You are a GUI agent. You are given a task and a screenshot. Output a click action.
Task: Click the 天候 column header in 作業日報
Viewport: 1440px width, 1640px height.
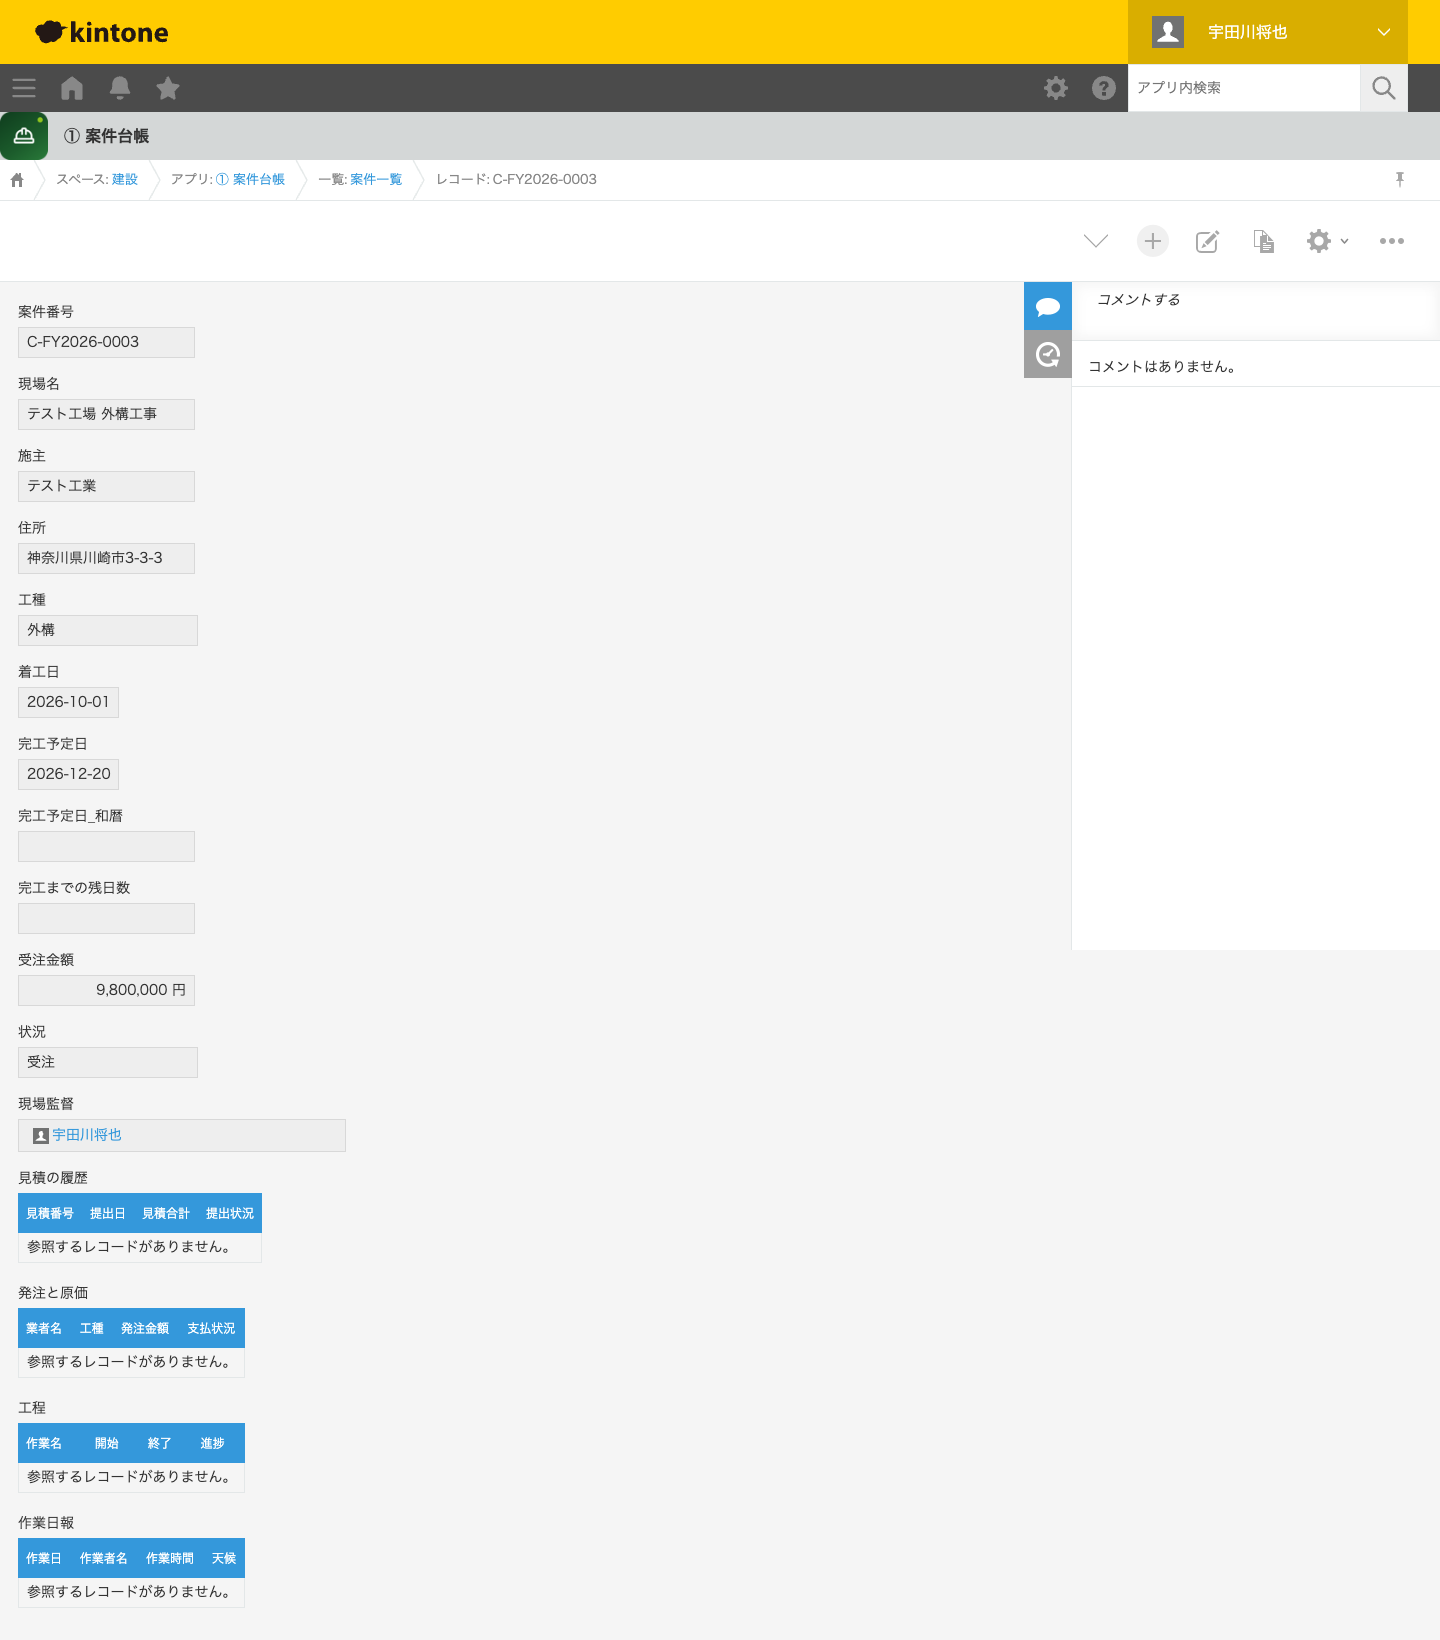point(224,1558)
